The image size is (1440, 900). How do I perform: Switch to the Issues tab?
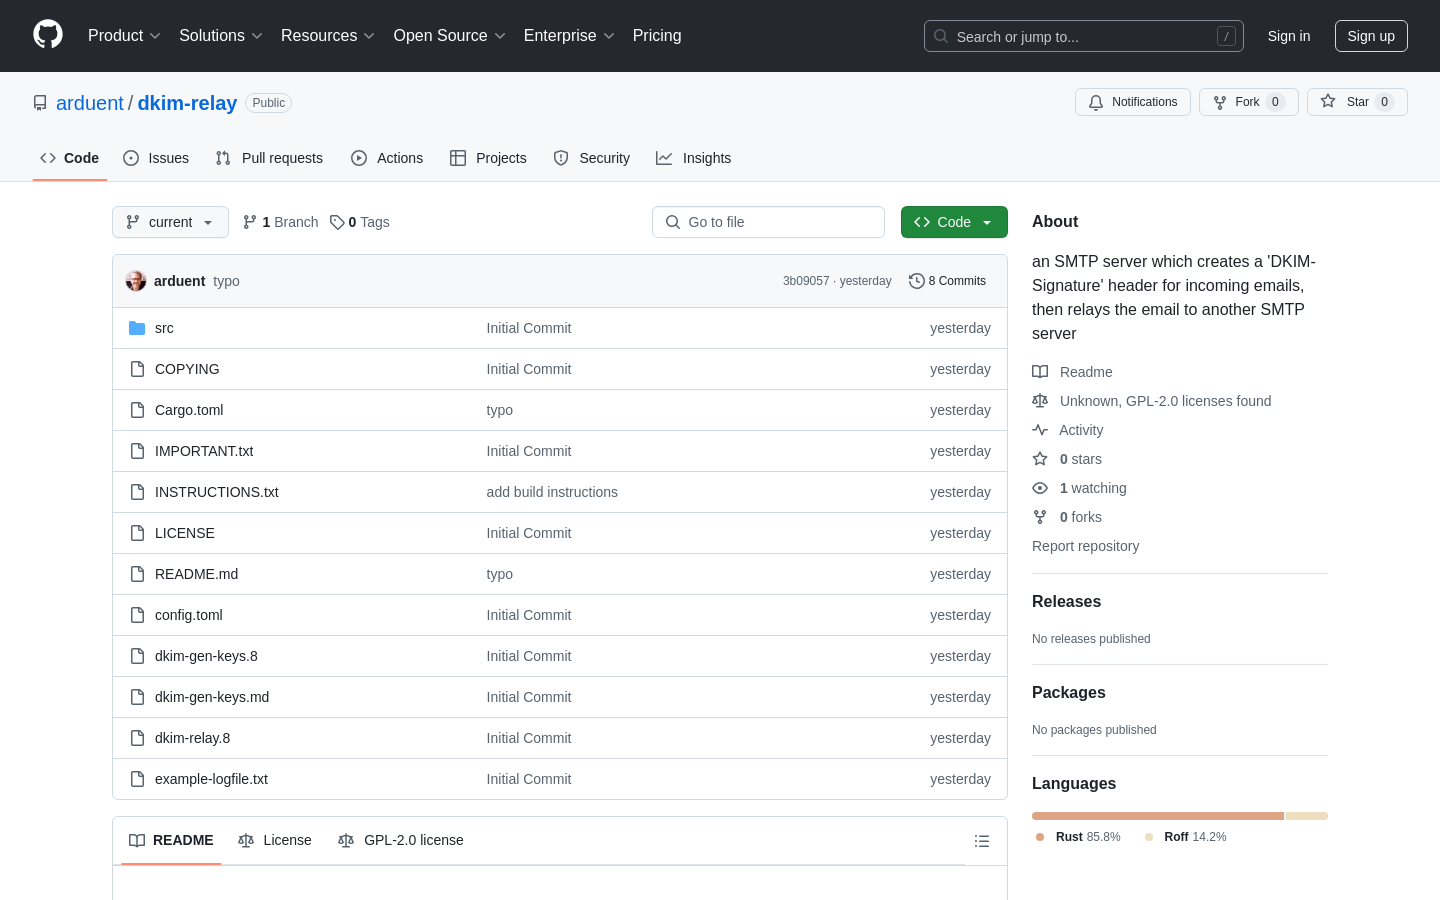pyautogui.click(x=156, y=158)
